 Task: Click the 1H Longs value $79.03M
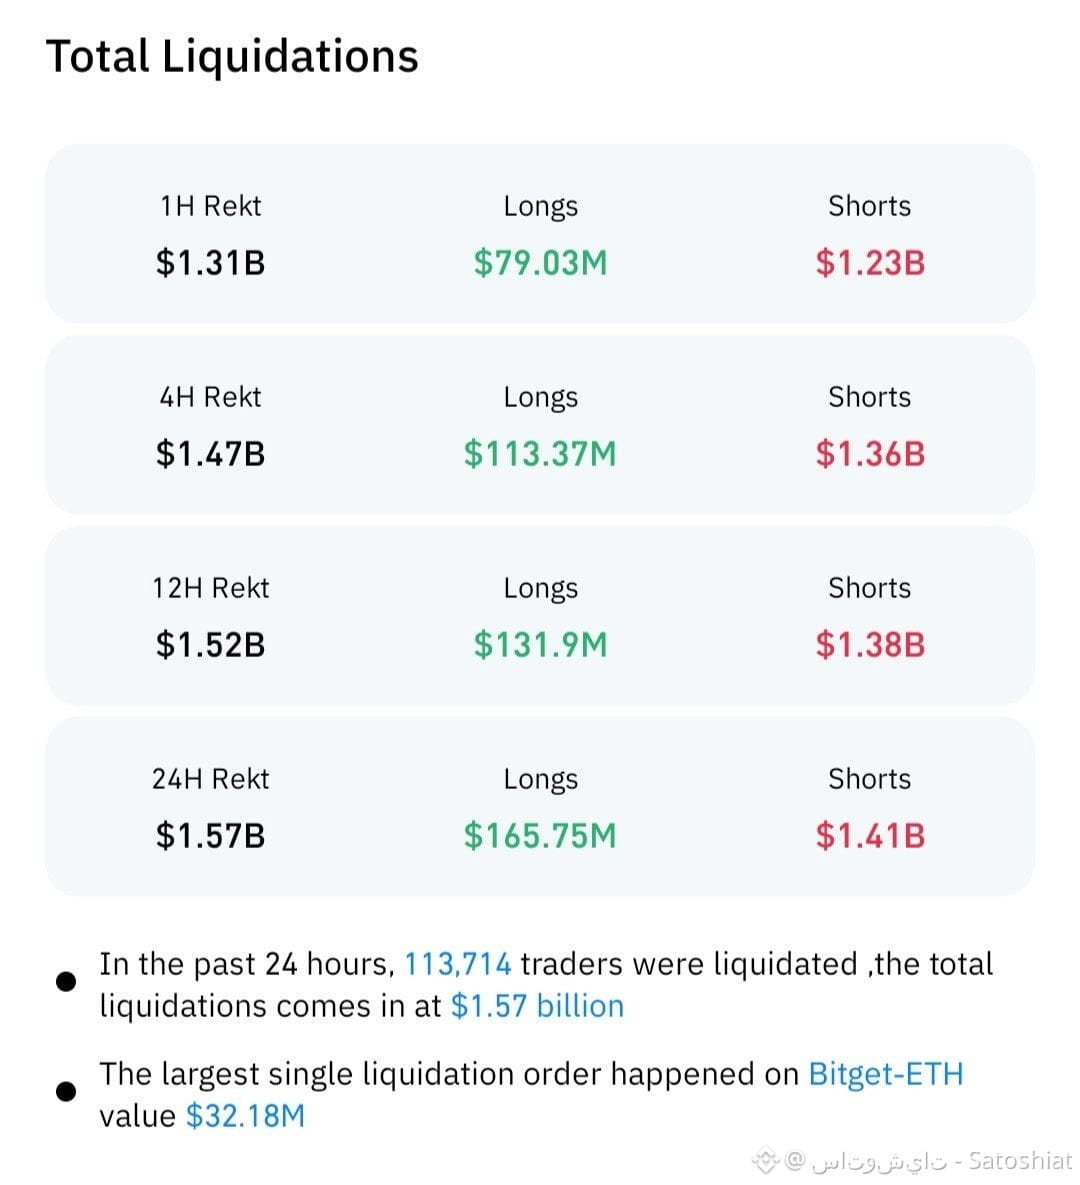pyautogui.click(x=540, y=263)
